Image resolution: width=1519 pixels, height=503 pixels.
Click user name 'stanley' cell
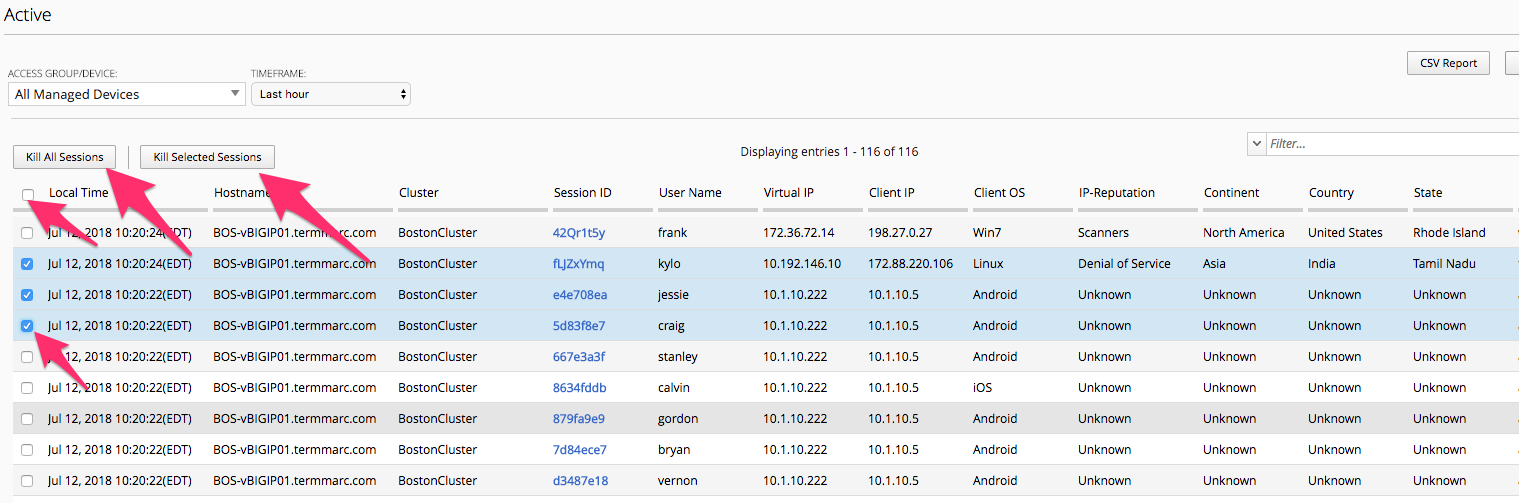coord(678,357)
